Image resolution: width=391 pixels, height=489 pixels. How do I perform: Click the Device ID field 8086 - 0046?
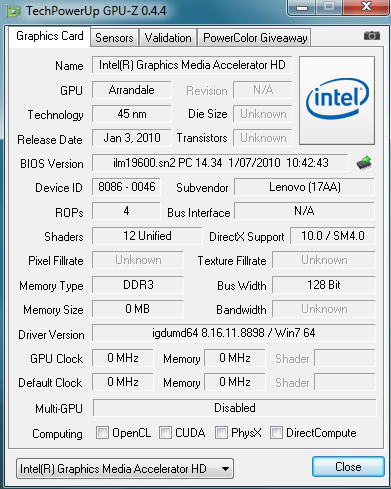click(126, 187)
